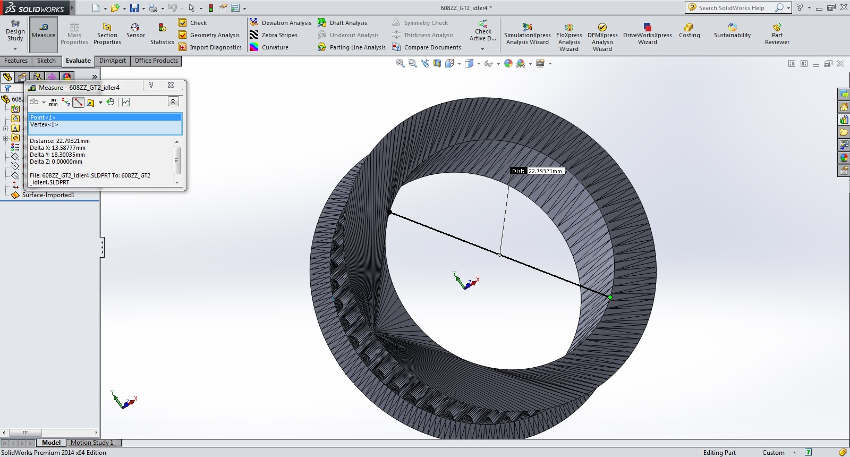
Task: Open the PropertyManager tab
Action: coord(22,77)
